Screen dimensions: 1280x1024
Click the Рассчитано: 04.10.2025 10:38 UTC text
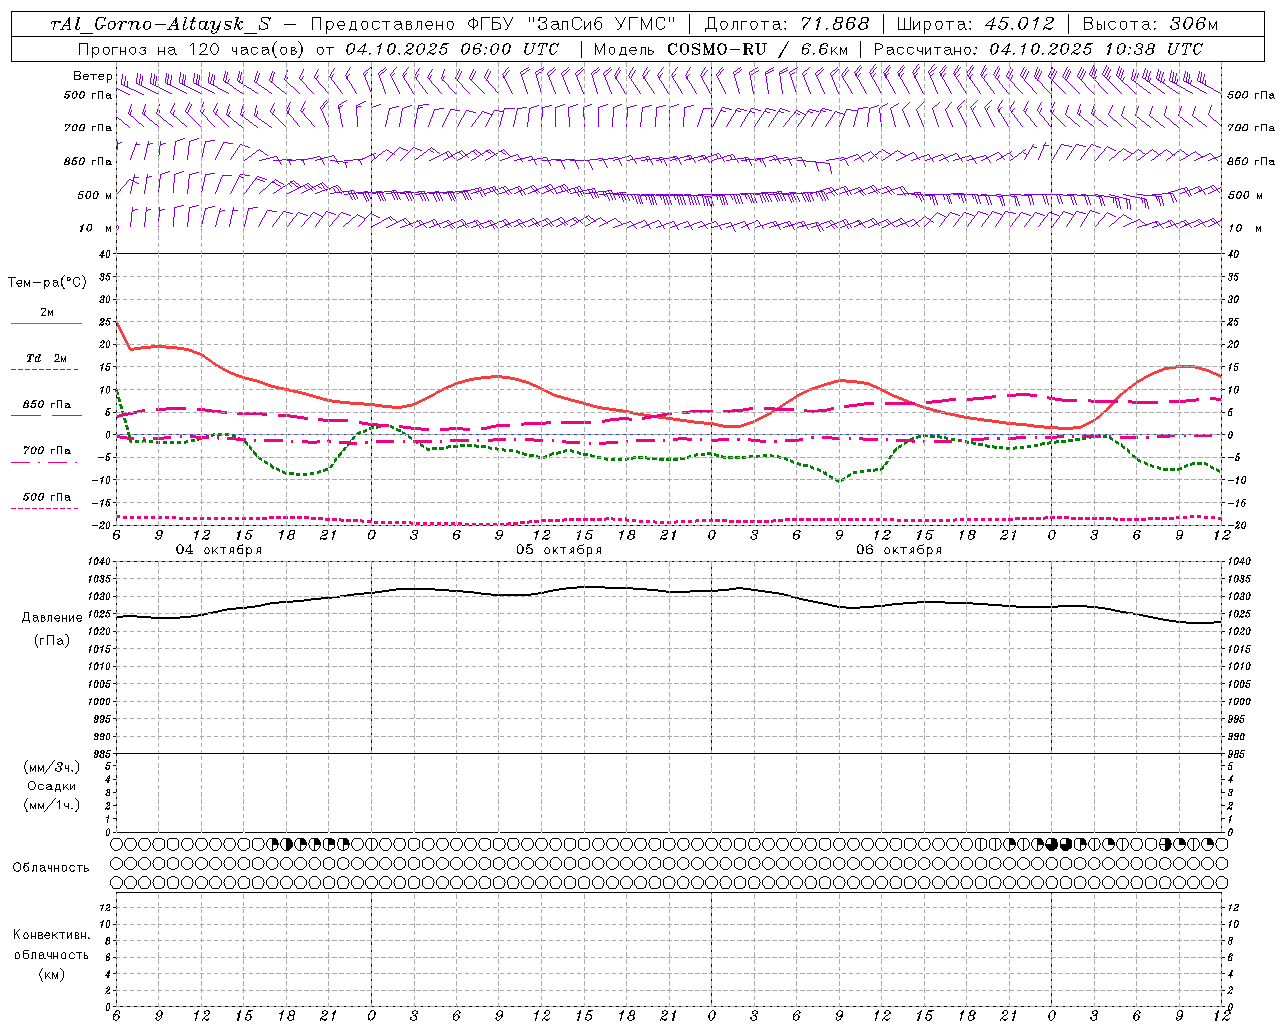click(1038, 49)
